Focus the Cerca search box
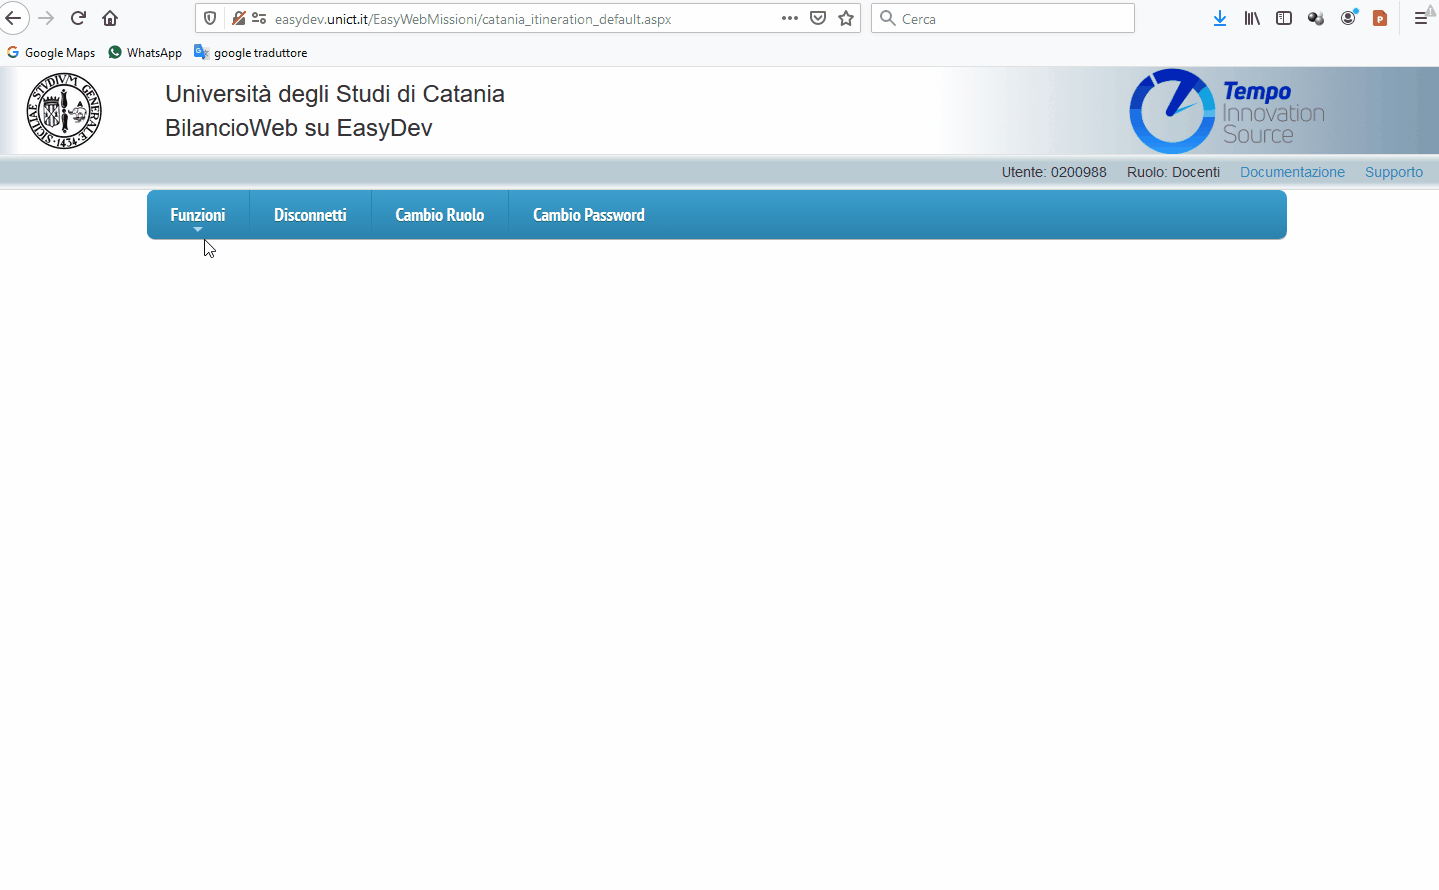The height and width of the screenshot is (890, 1439). click(1003, 18)
